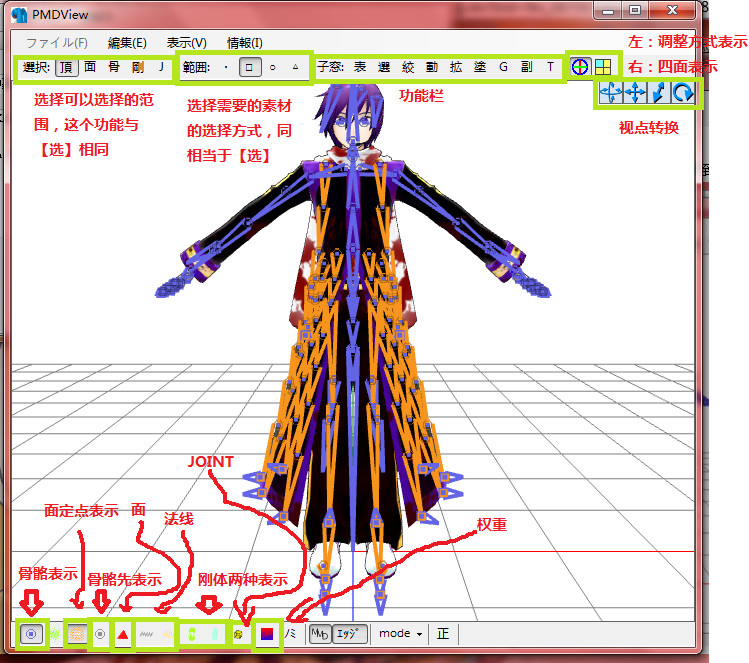Image resolution: width=749 pixels, height=663 pixels.
Task: Click the diagonal arrow zoom view icon
Action: coord(659,93)
